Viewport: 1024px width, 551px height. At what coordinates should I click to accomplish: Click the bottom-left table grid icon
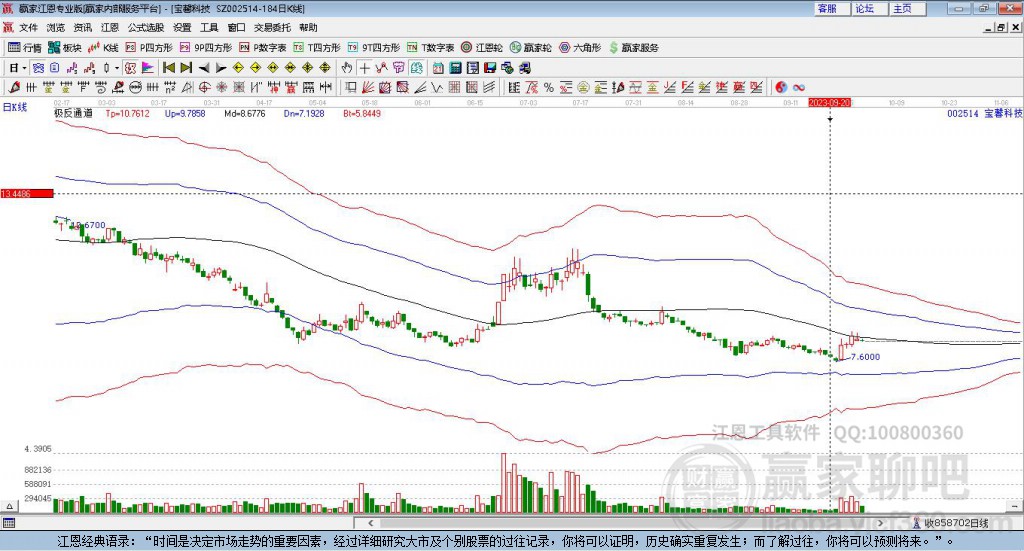click(8, 523)
